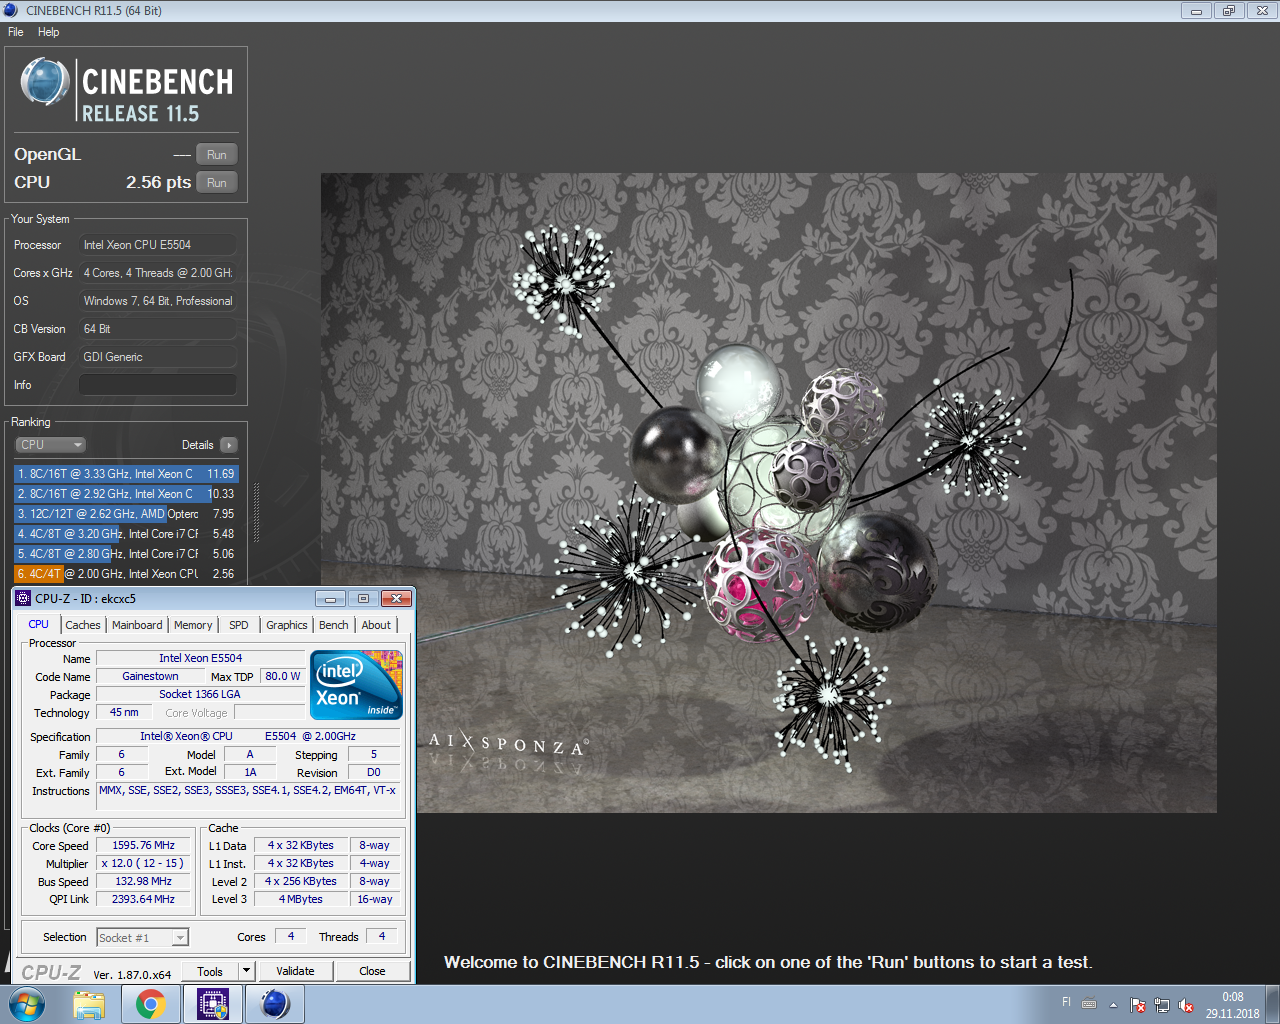Open the Help menu
The image size is (1280, 1024).
(49, 32)
